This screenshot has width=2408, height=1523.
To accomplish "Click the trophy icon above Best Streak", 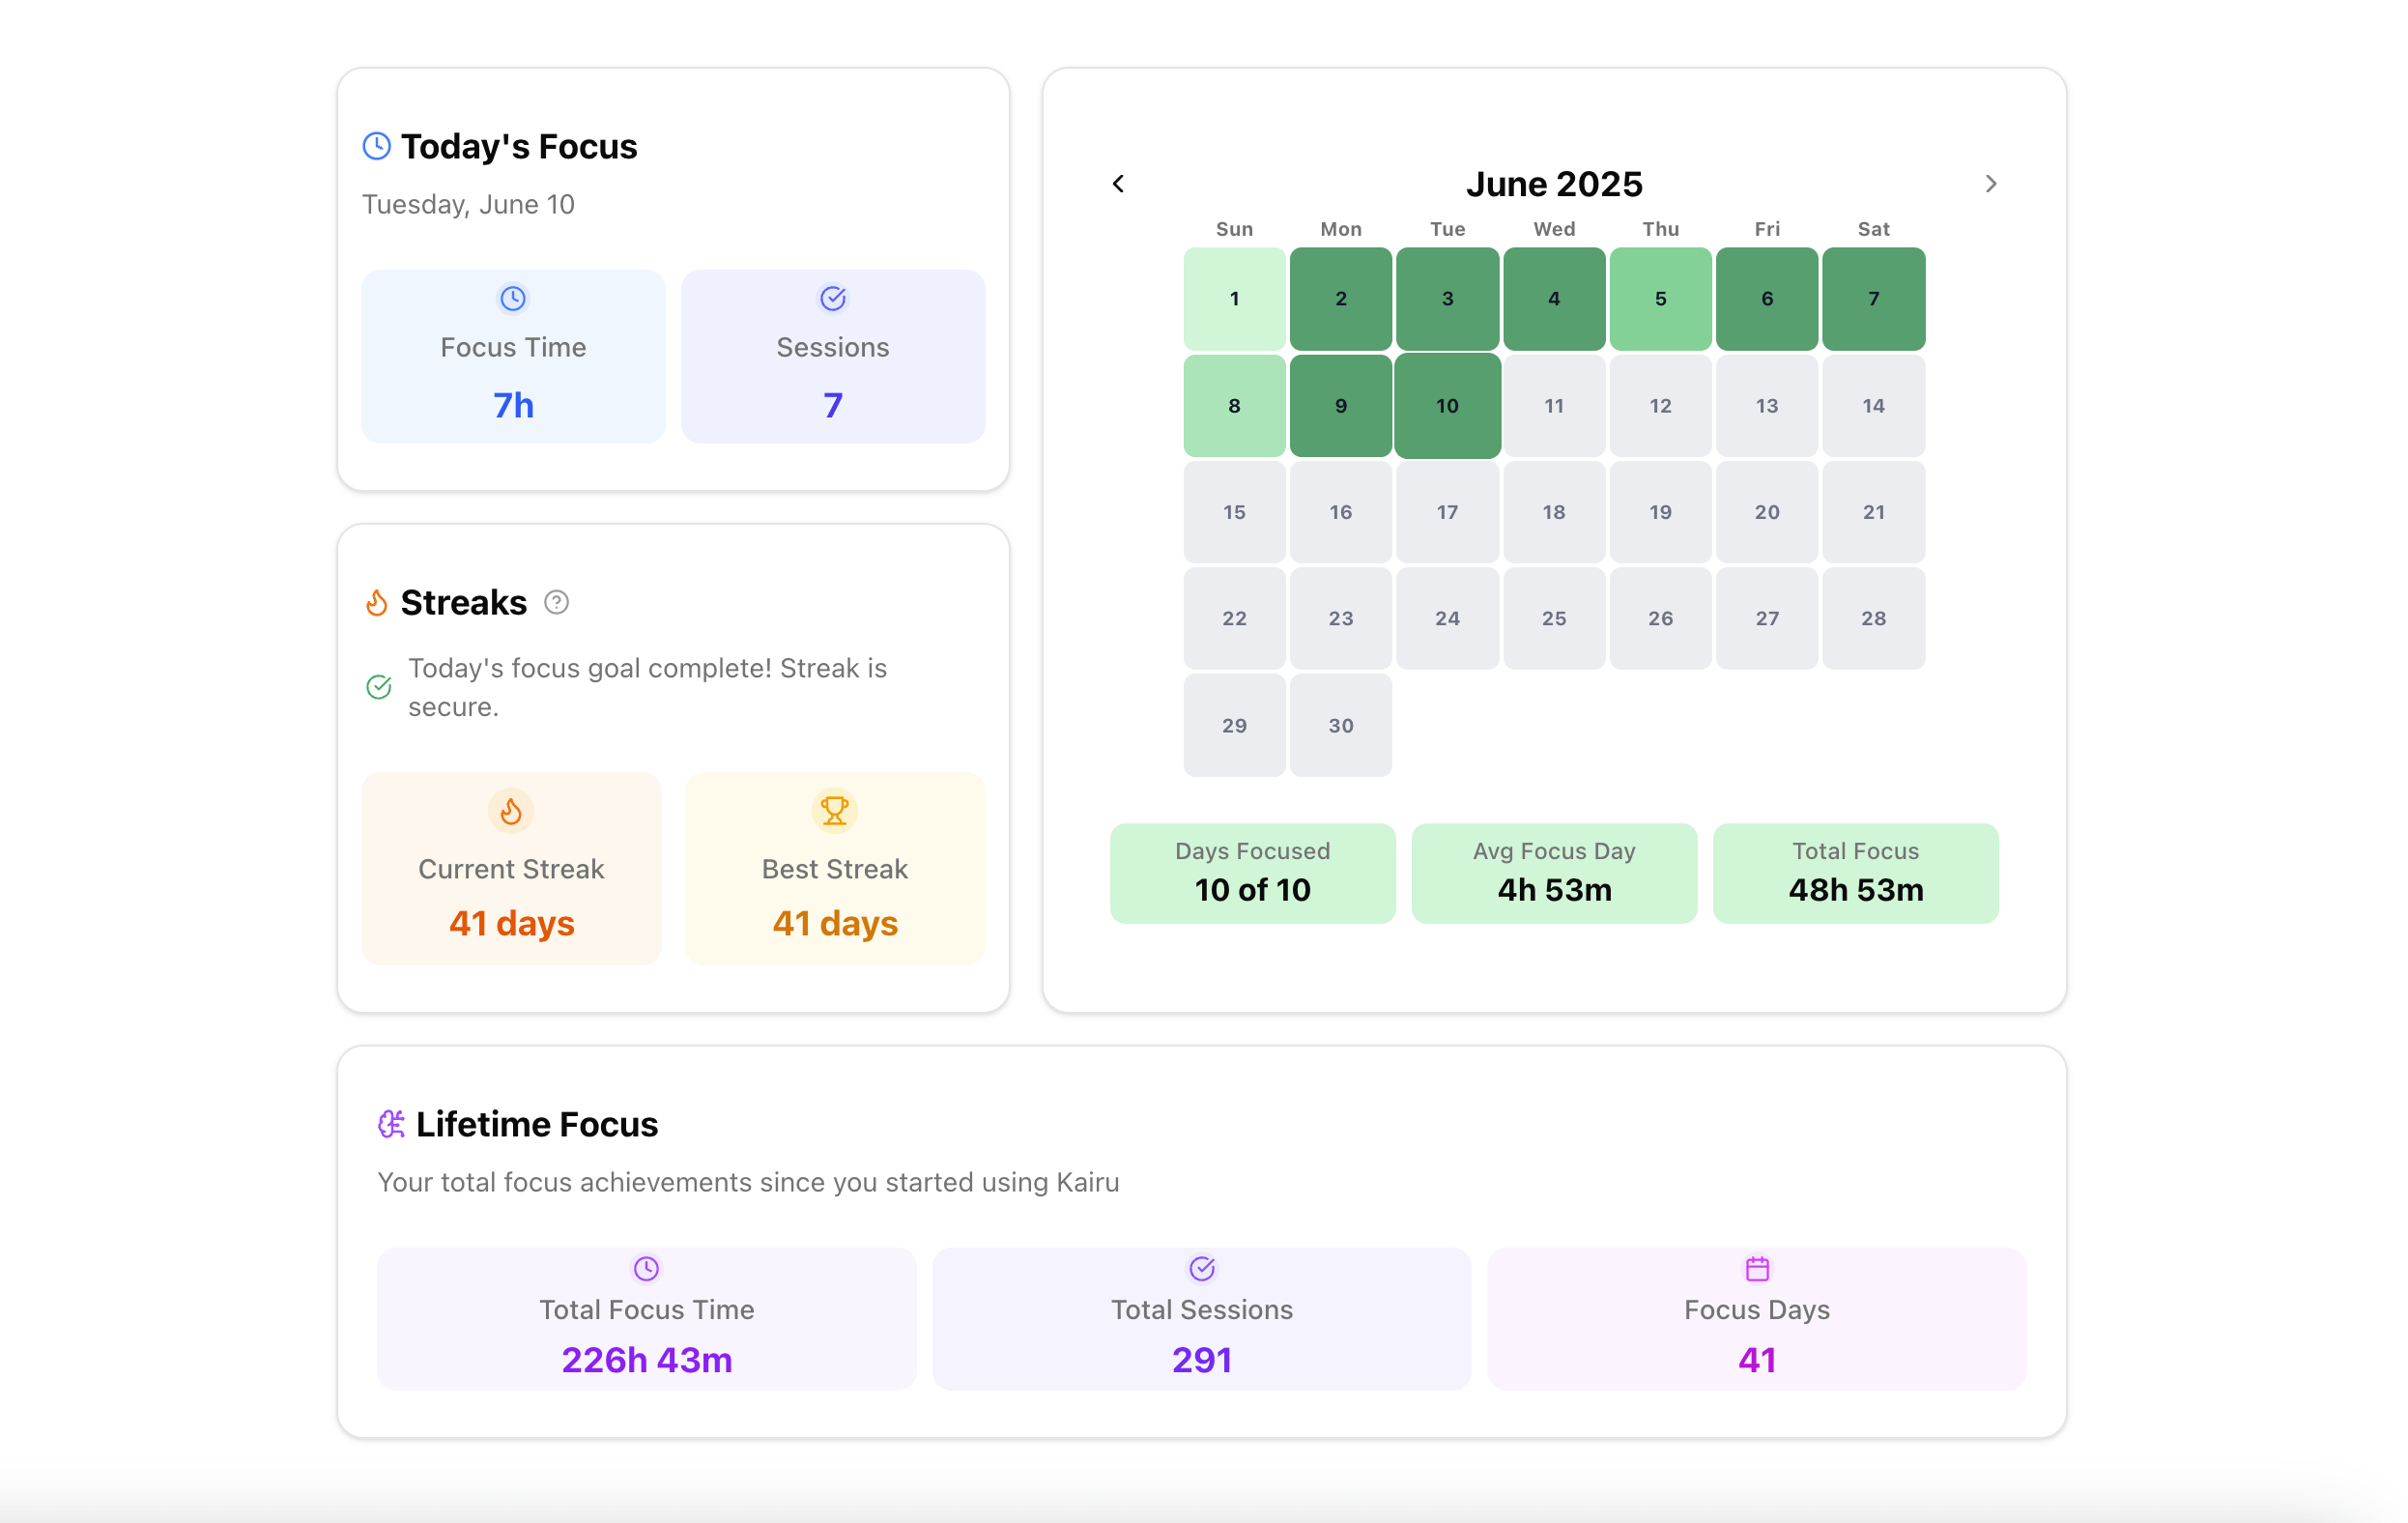I will pos(834,810).
